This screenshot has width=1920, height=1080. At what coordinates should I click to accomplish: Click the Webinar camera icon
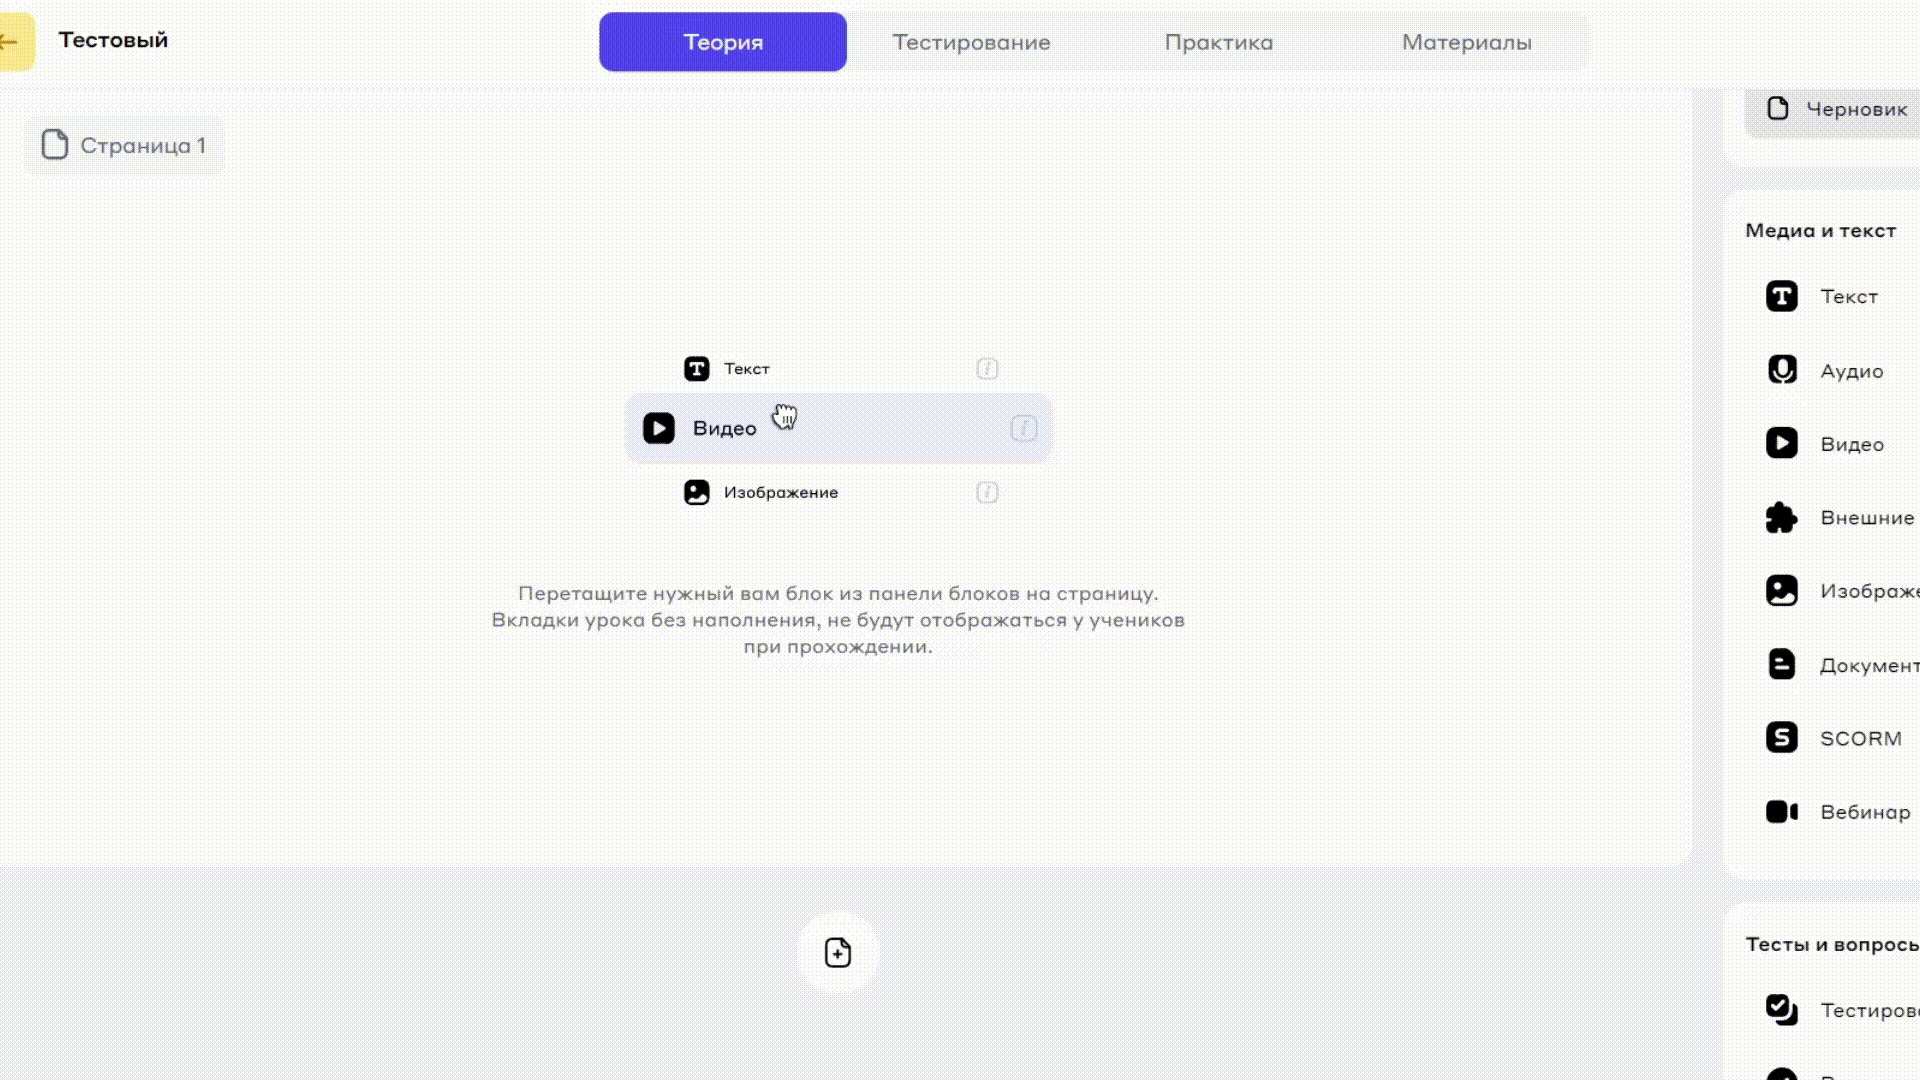(x=1781, y=812)
